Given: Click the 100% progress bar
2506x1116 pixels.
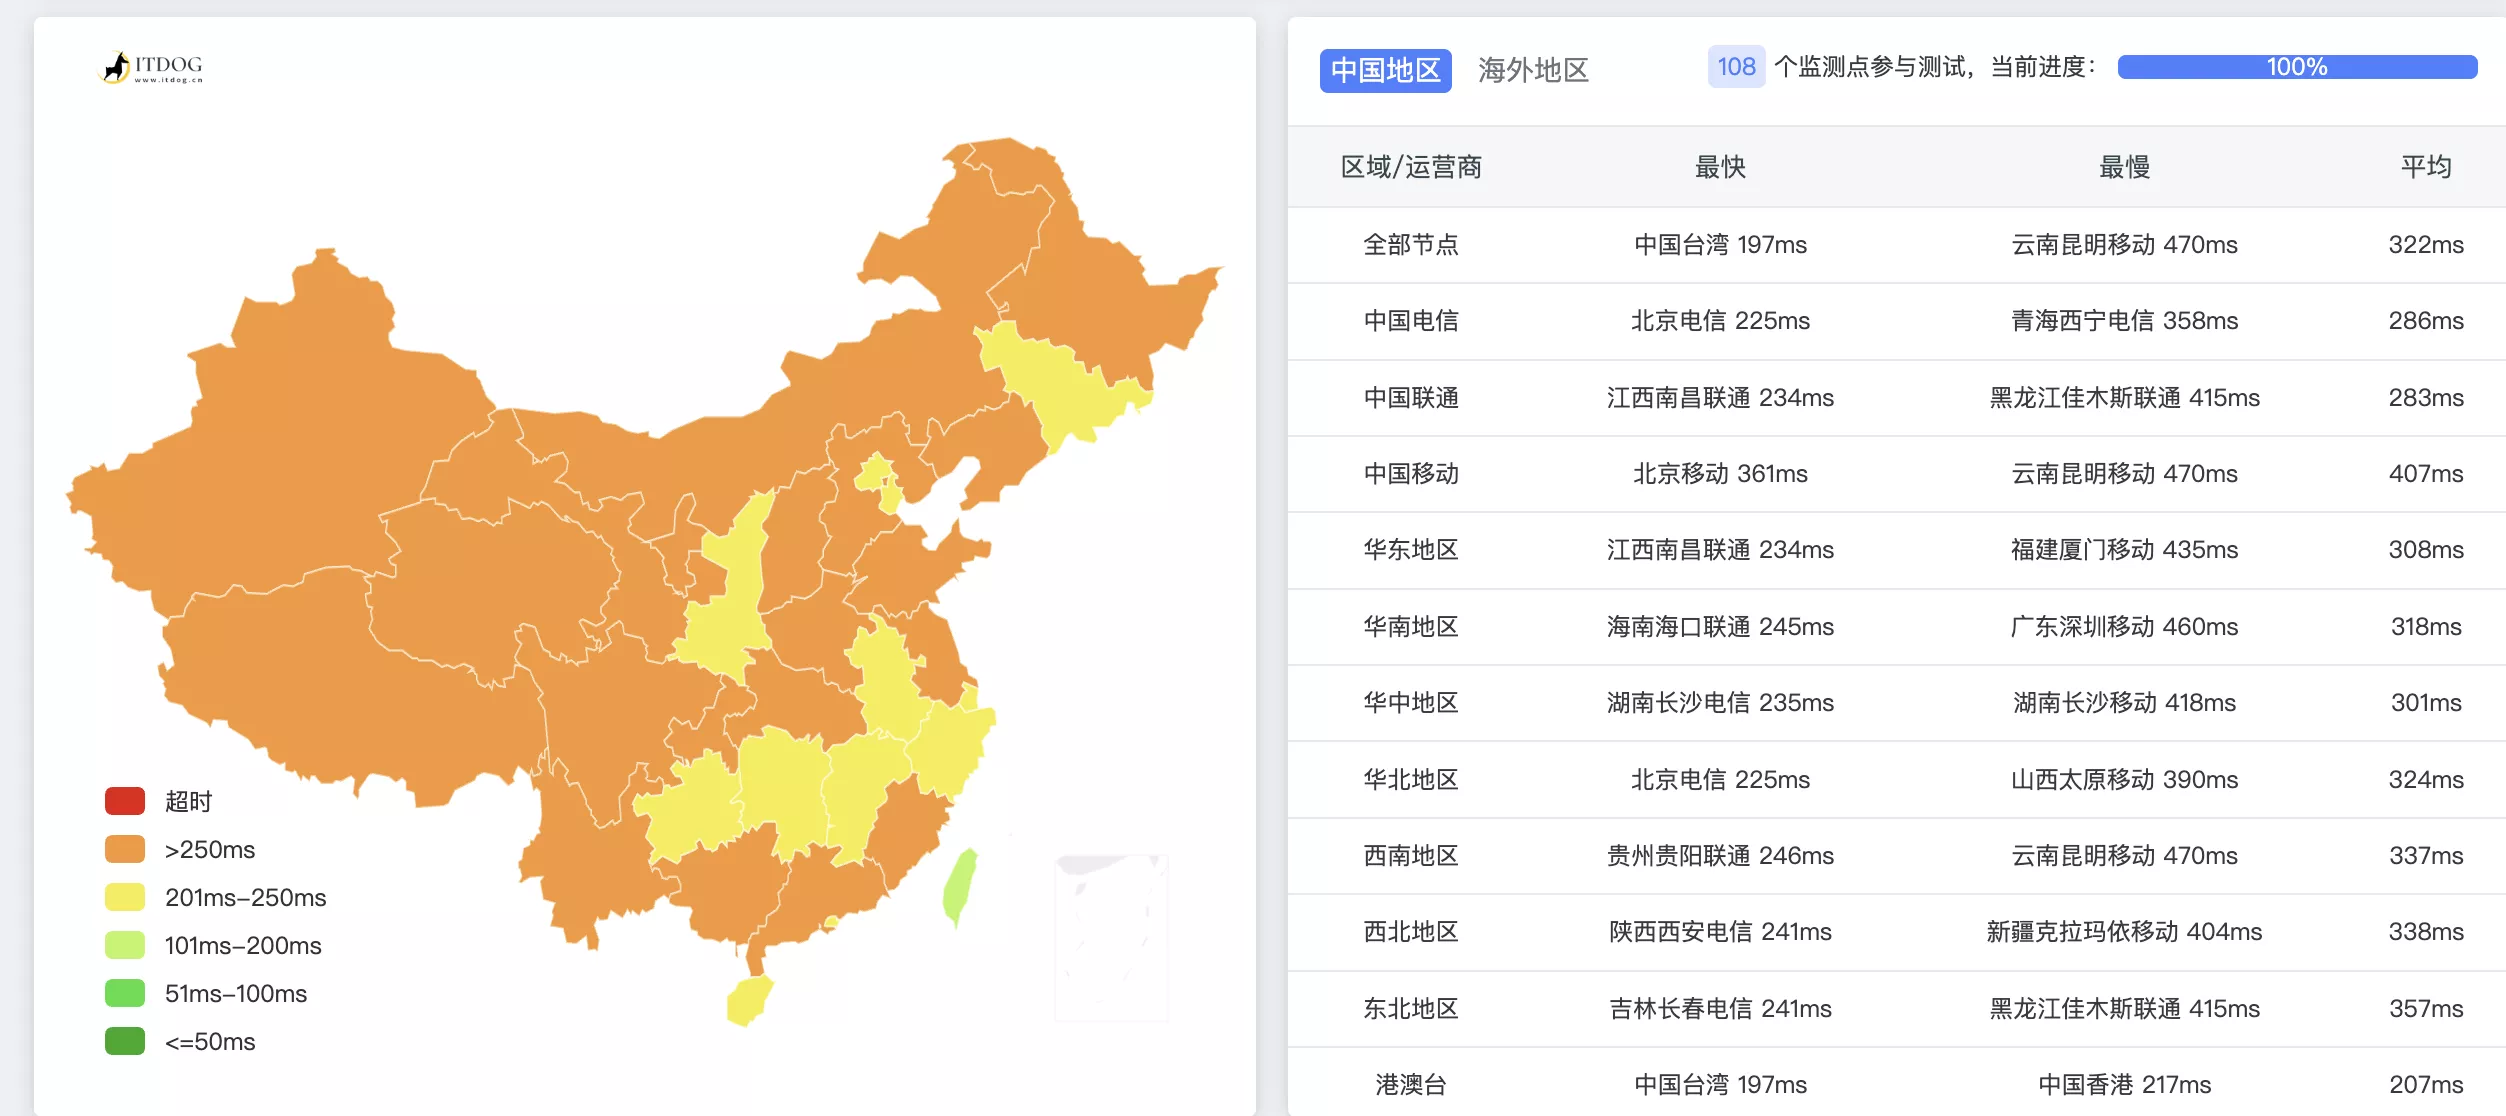Looking at the screenshot, I should point(2296,67).
